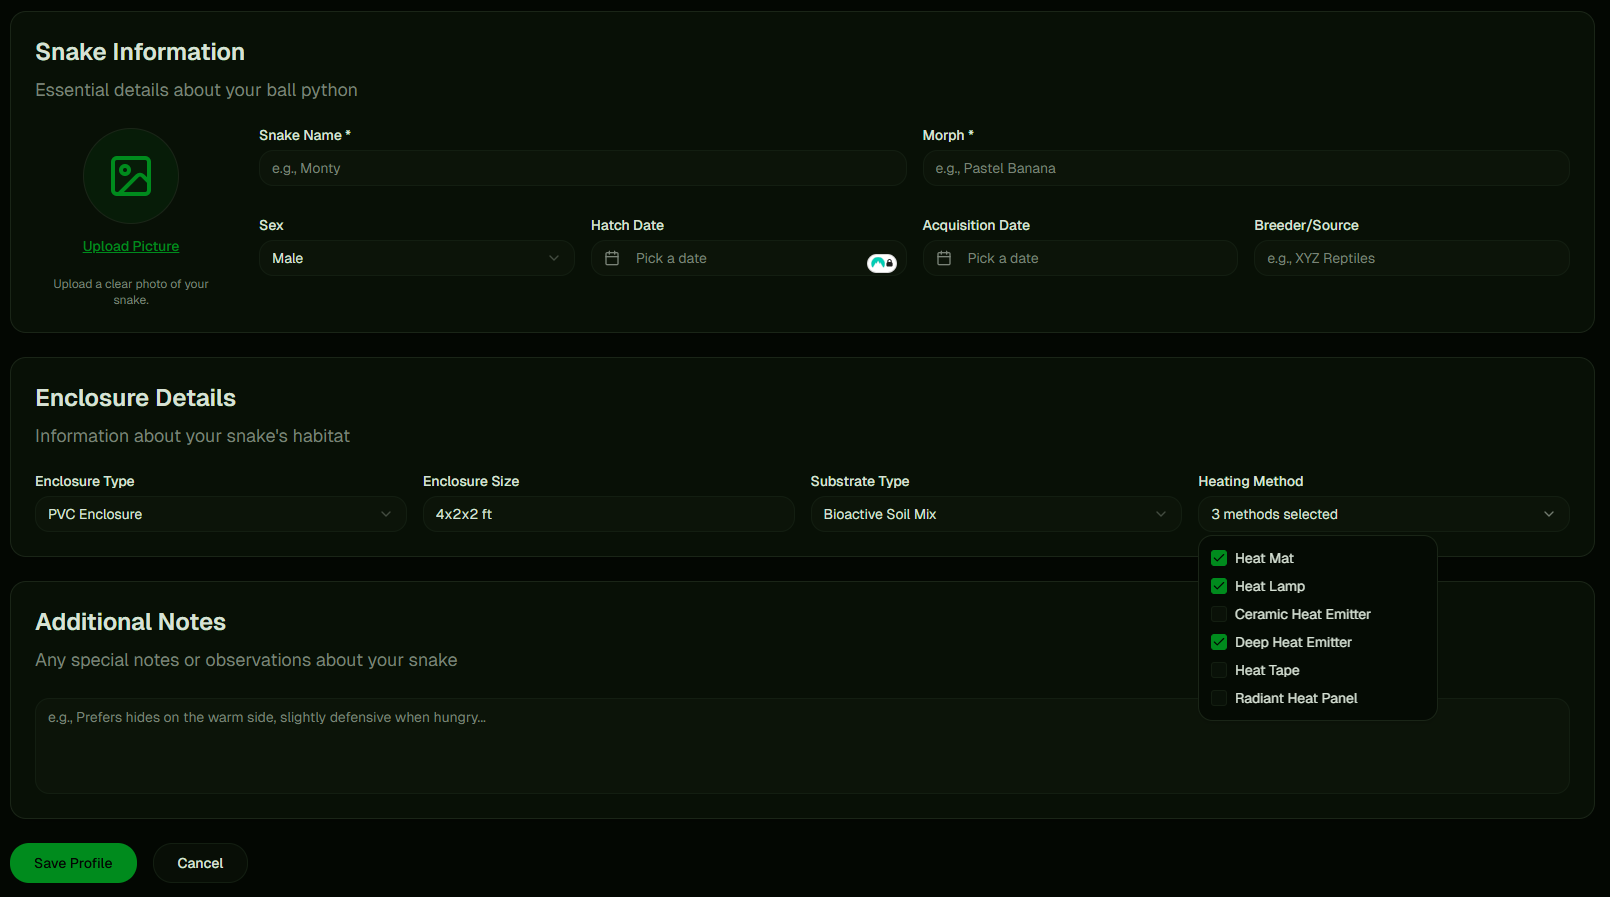Focus the Enclosure Size field
The width and height of the screenshot is (1610, 897).
(x=609, y=514)
